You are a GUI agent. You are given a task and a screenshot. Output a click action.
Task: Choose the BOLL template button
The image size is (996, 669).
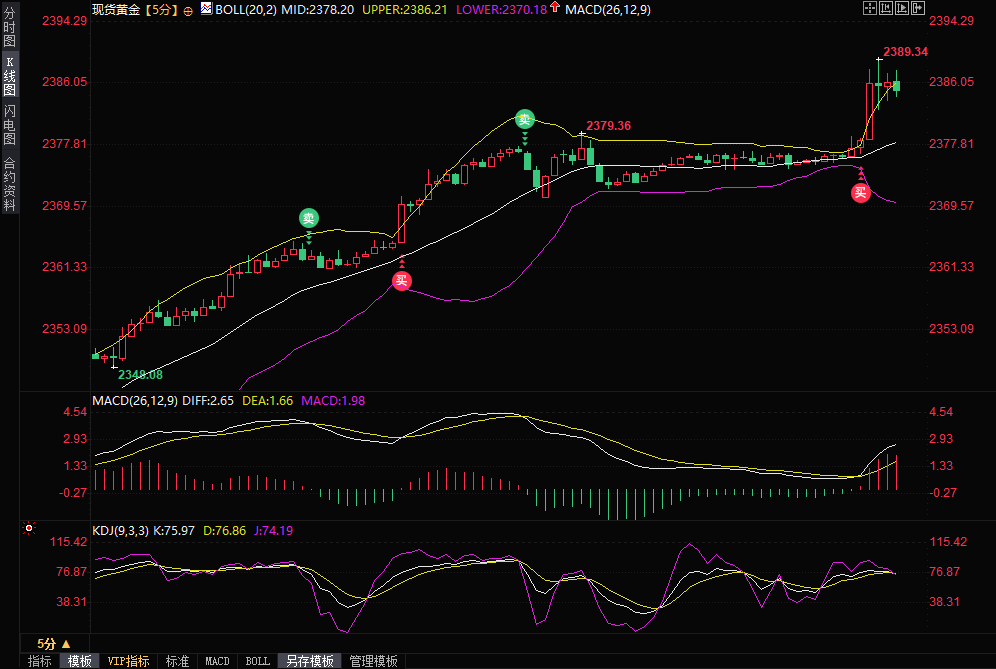coord(257,661)
